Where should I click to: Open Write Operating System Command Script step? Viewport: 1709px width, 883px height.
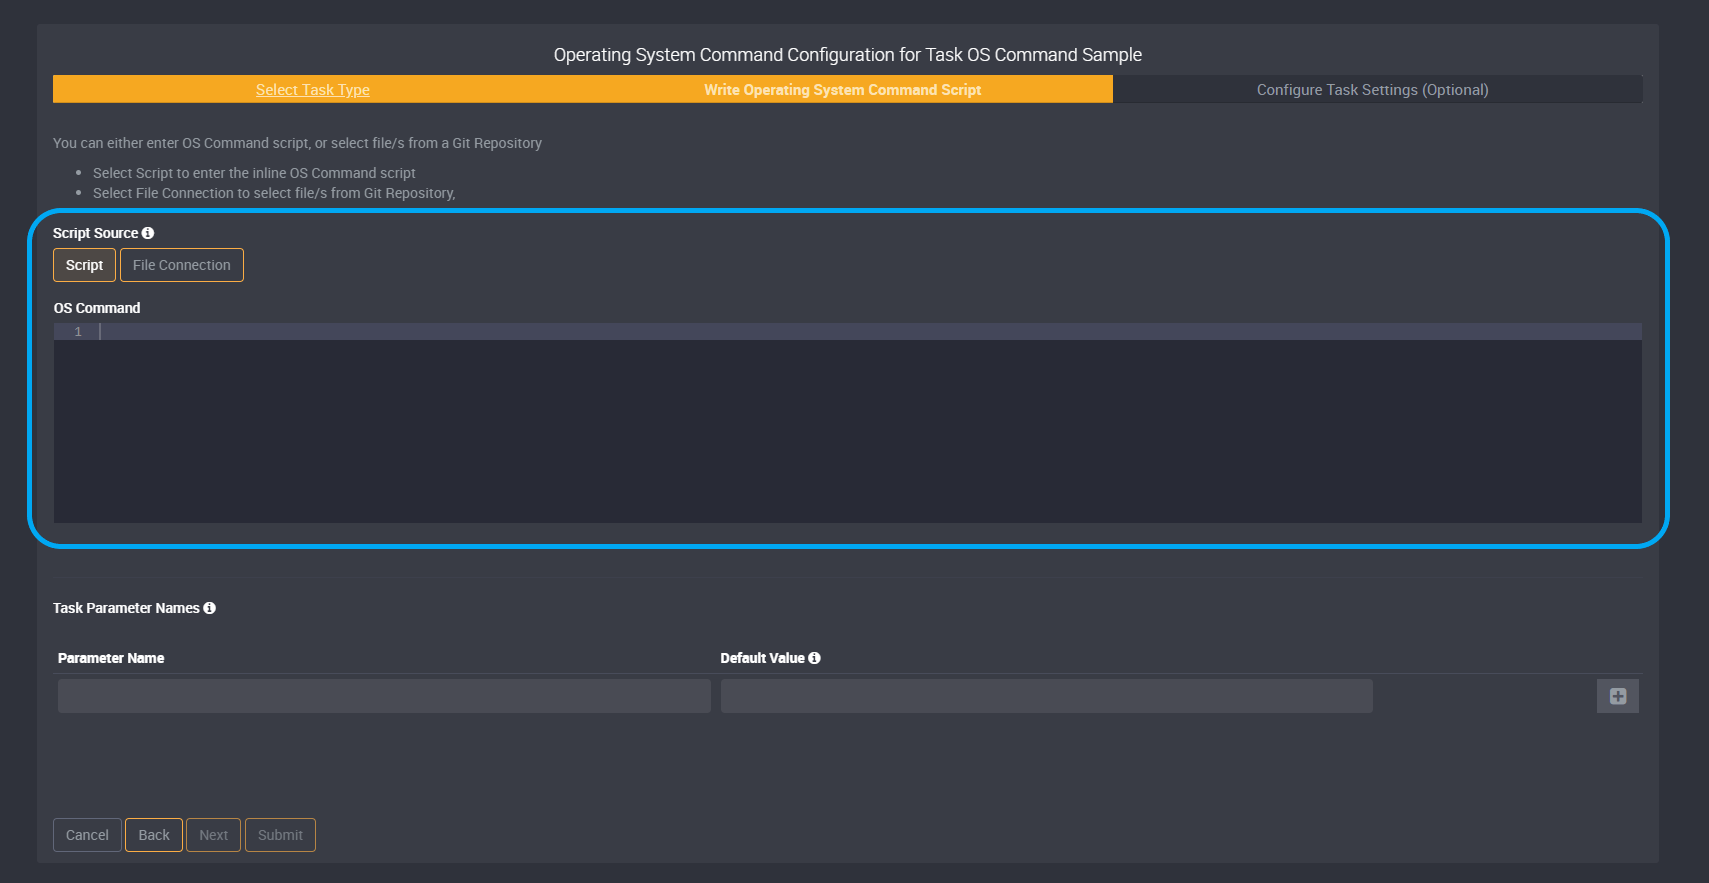pos(842,90)
